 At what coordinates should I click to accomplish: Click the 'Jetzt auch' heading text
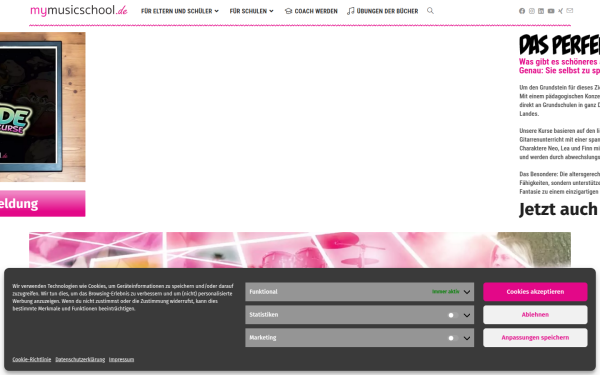(x=559, y=209)
